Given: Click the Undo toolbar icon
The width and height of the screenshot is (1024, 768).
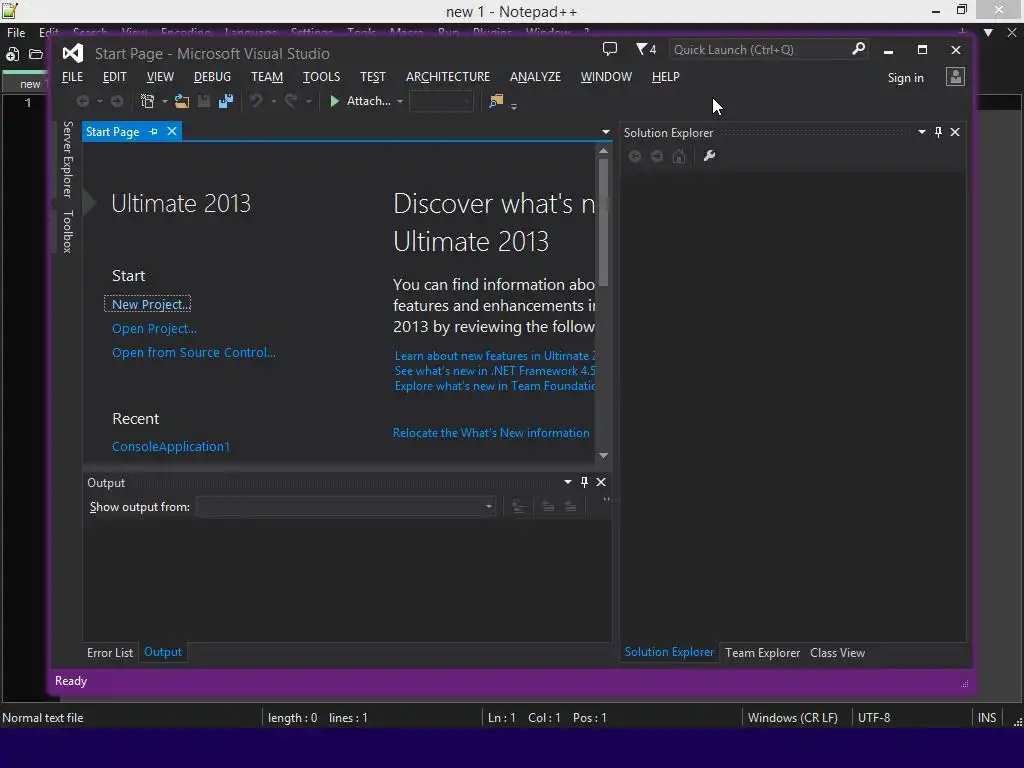Looking at the screenshot, I should (256, 101).
